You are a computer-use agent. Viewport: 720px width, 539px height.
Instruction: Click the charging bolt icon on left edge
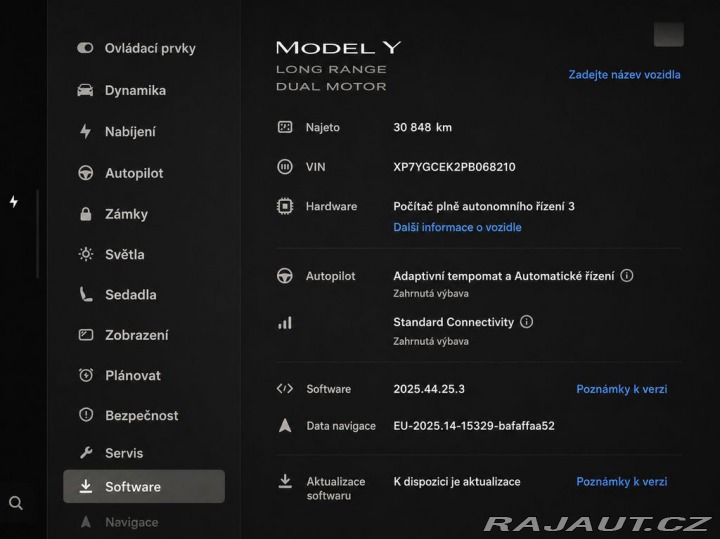tap(14, 201)
